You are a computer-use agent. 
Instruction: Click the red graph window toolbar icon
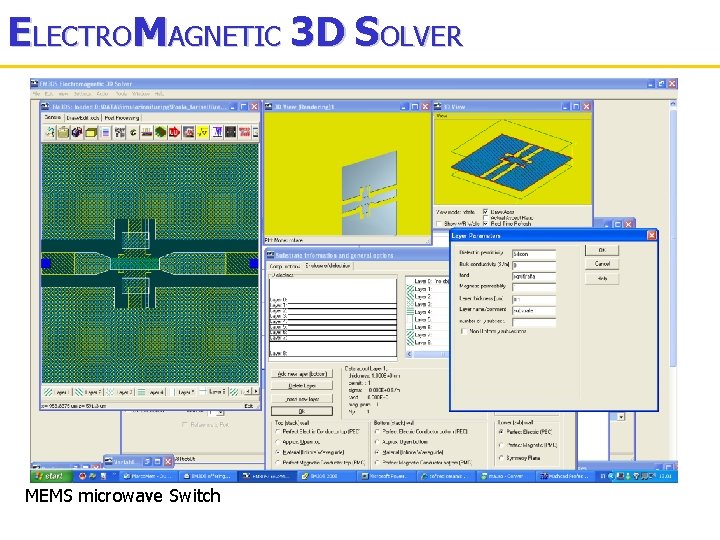point(188,133)
